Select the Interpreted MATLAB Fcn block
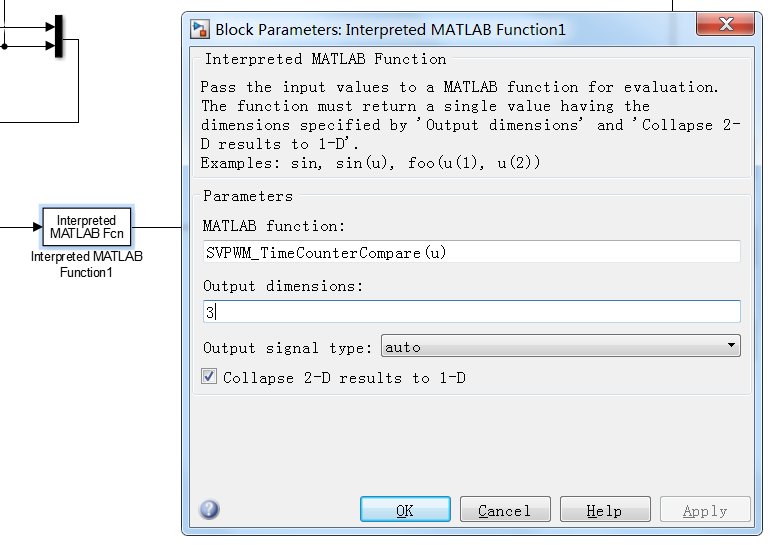 (86, 227)
